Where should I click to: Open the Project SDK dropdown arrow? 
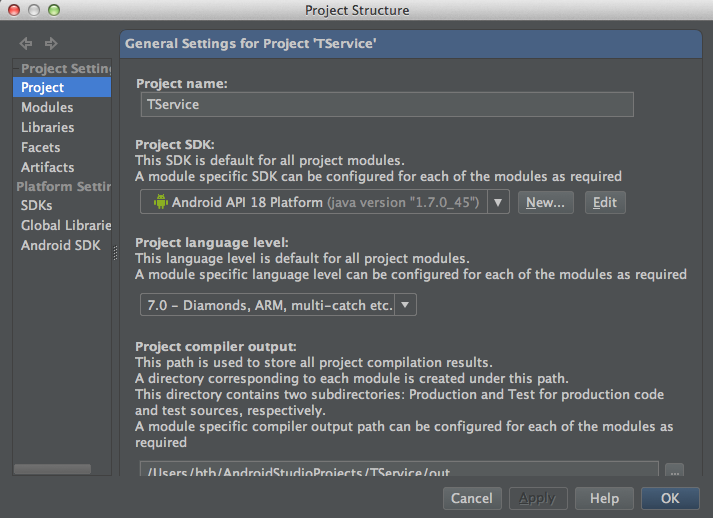498,202
